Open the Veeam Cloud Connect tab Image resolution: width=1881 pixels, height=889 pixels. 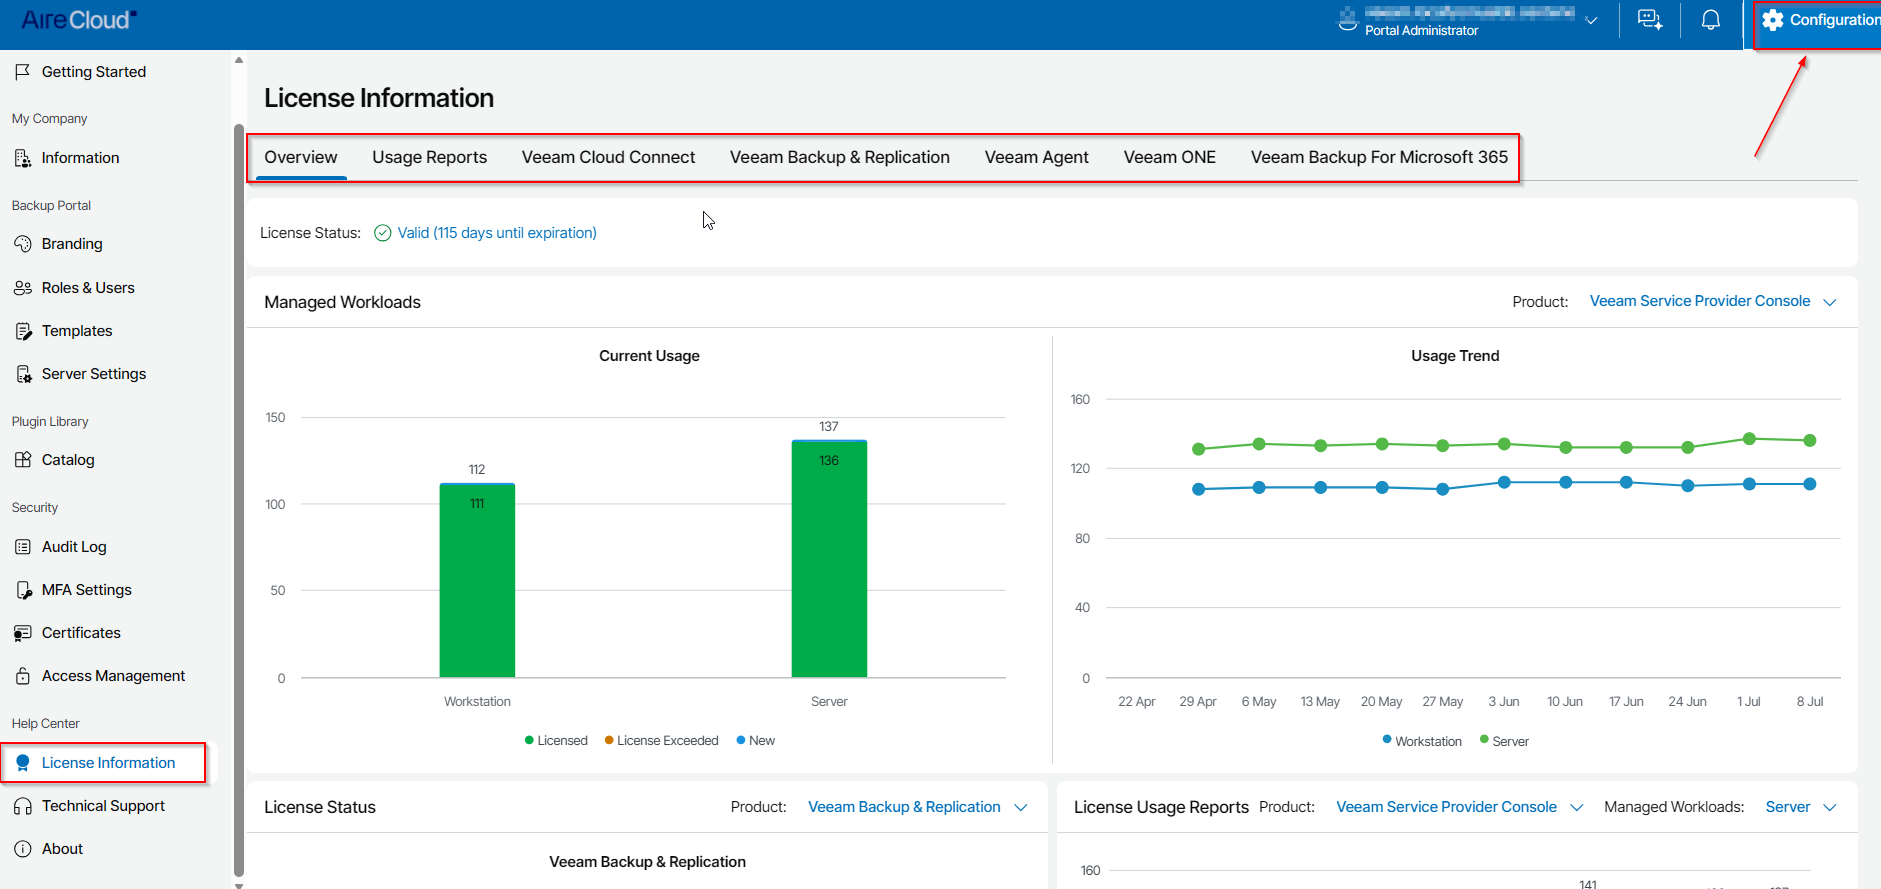(608, 157)
